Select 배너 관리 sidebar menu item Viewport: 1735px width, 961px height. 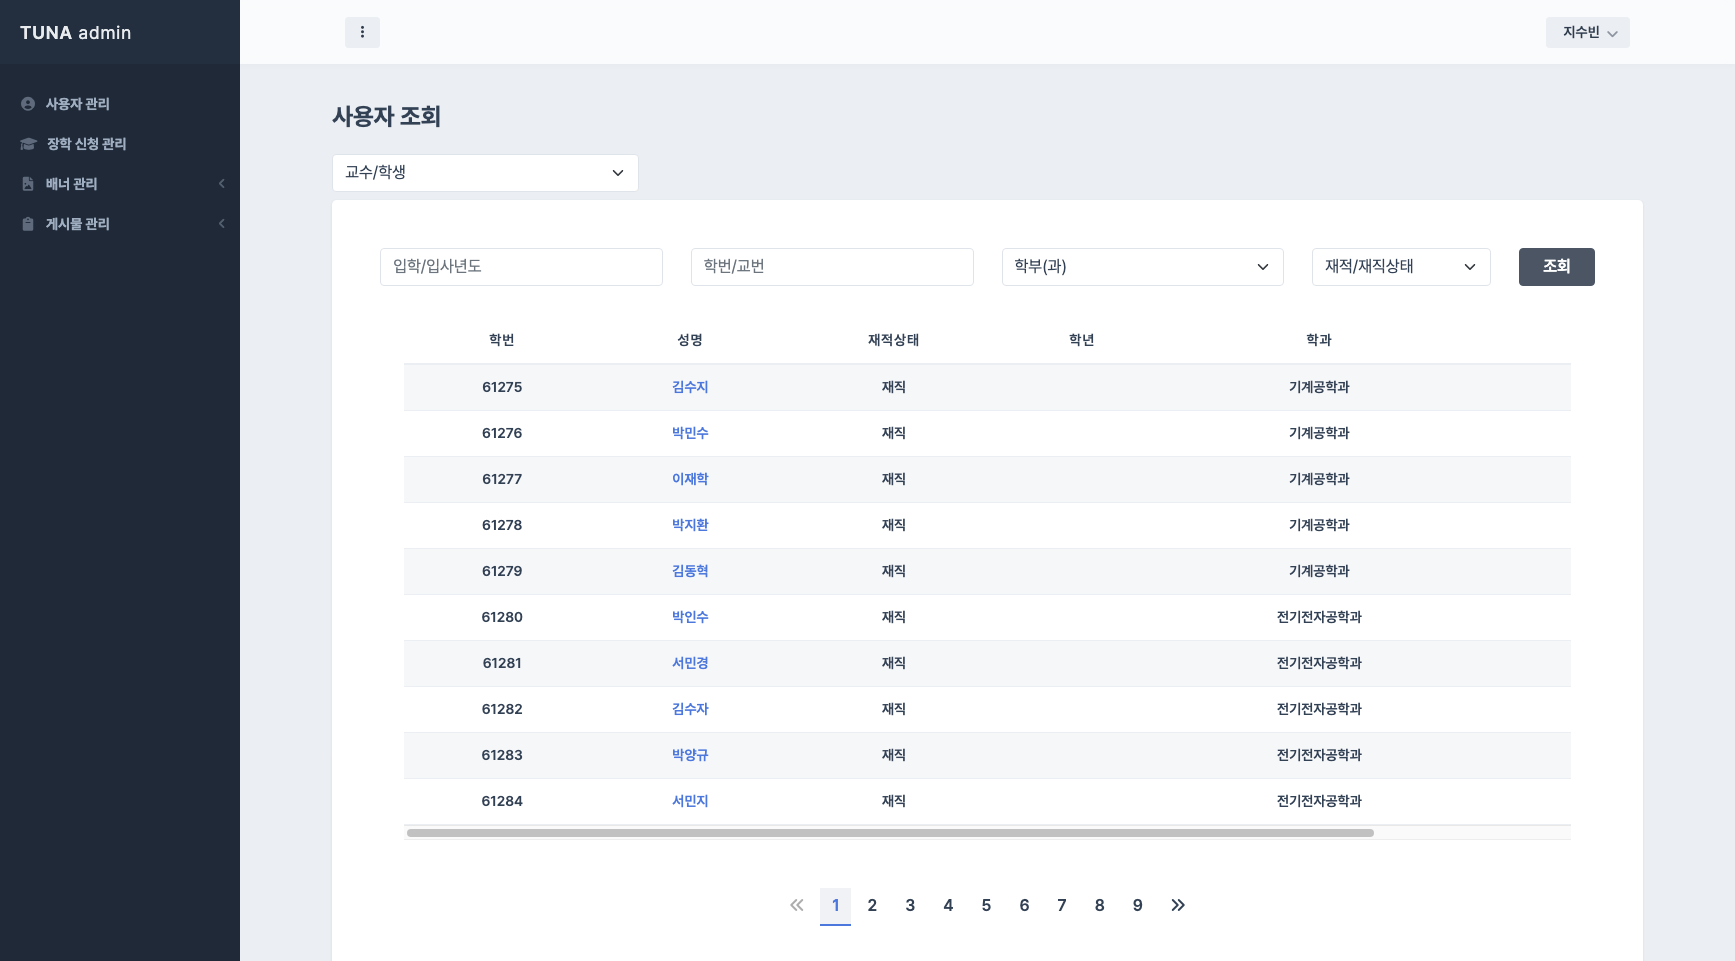72,184
